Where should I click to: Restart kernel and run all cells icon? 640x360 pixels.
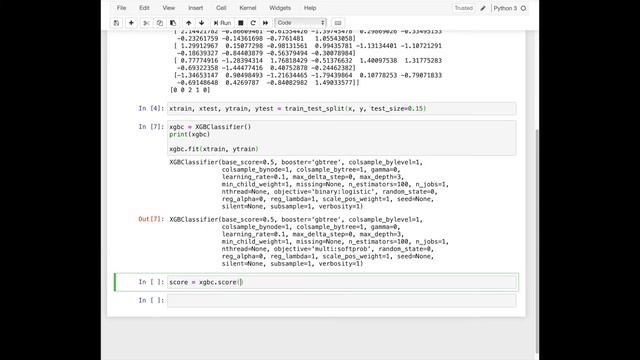click(x=265, y=23)
